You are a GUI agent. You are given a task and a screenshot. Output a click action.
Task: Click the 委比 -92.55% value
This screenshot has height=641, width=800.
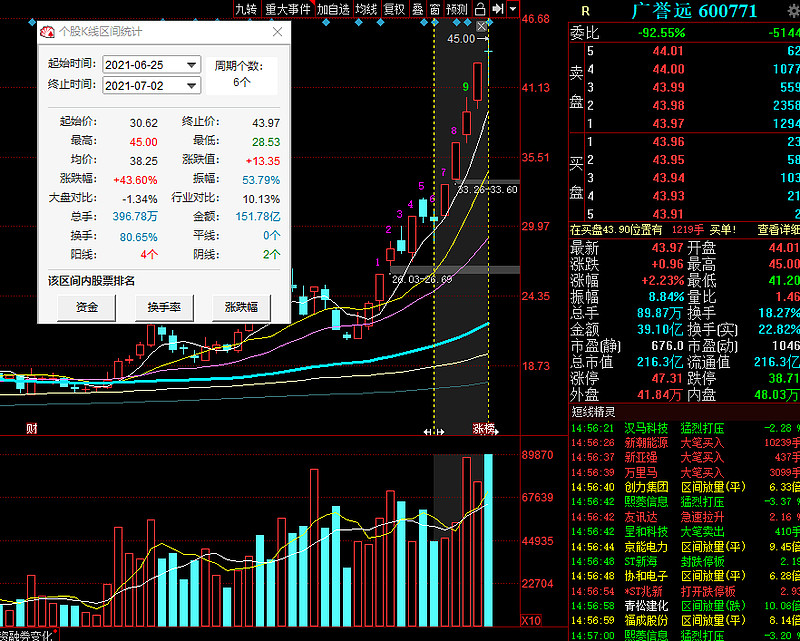[x=661, y=33]
